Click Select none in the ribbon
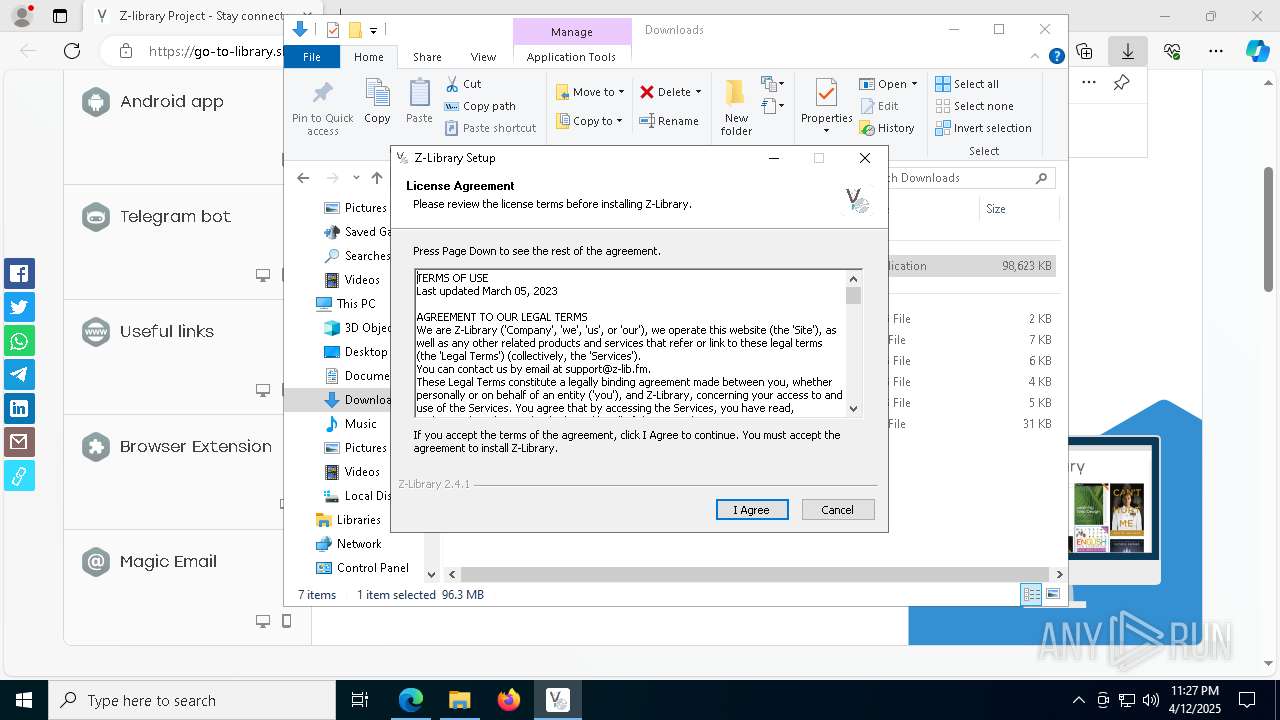1280x720 pixels. coord(974,106)
